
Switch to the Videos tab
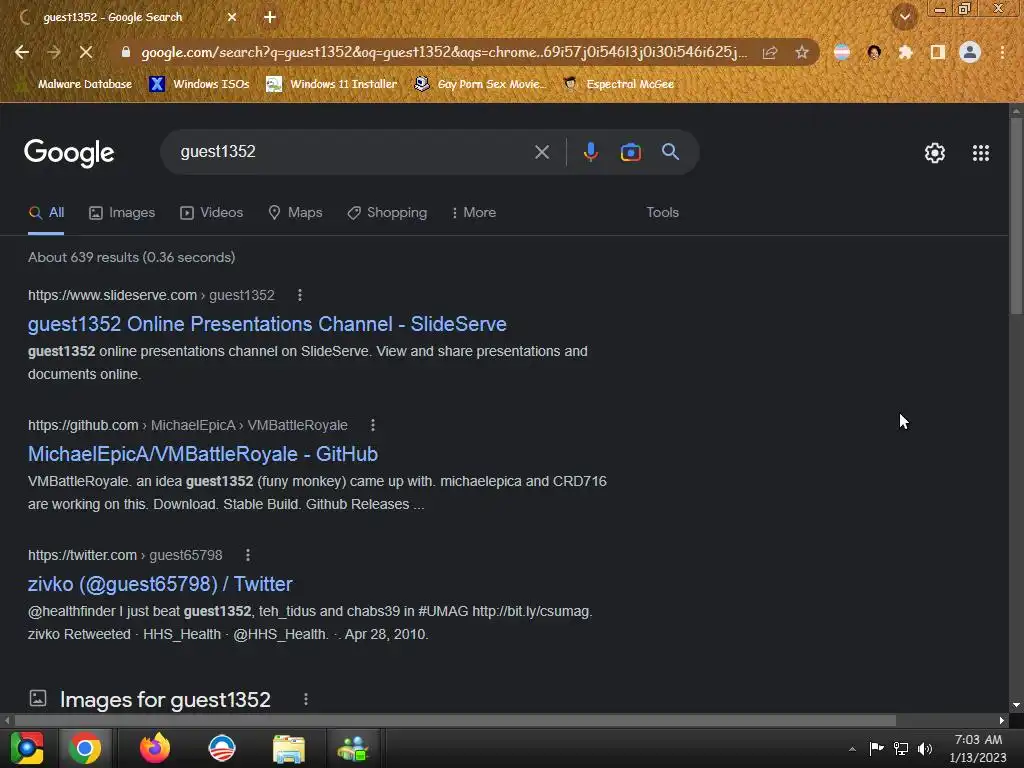click(x=212, y=213)
